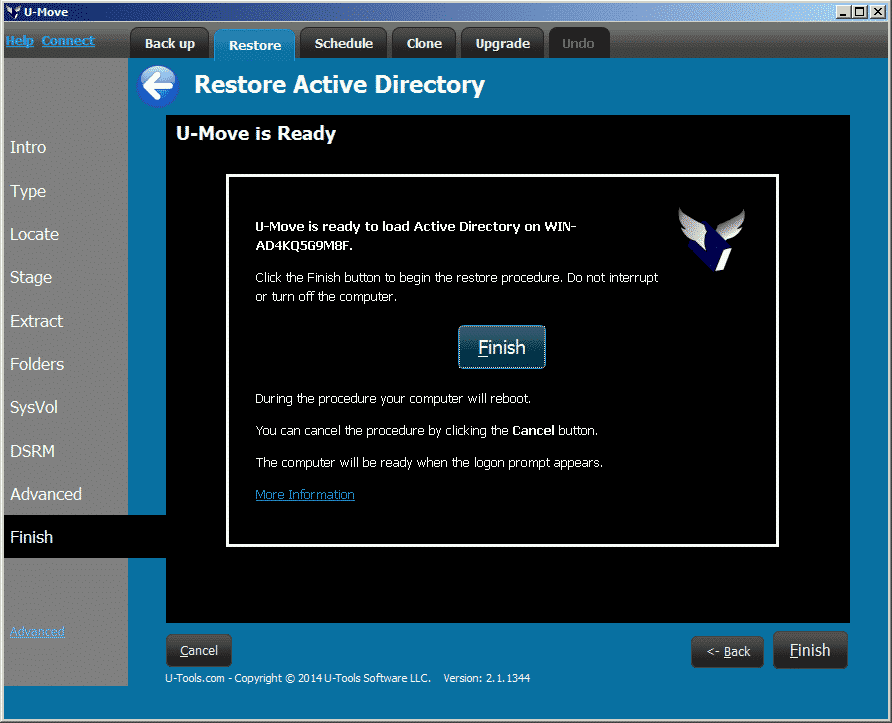Go back with the Back button

tap(728, 651)
